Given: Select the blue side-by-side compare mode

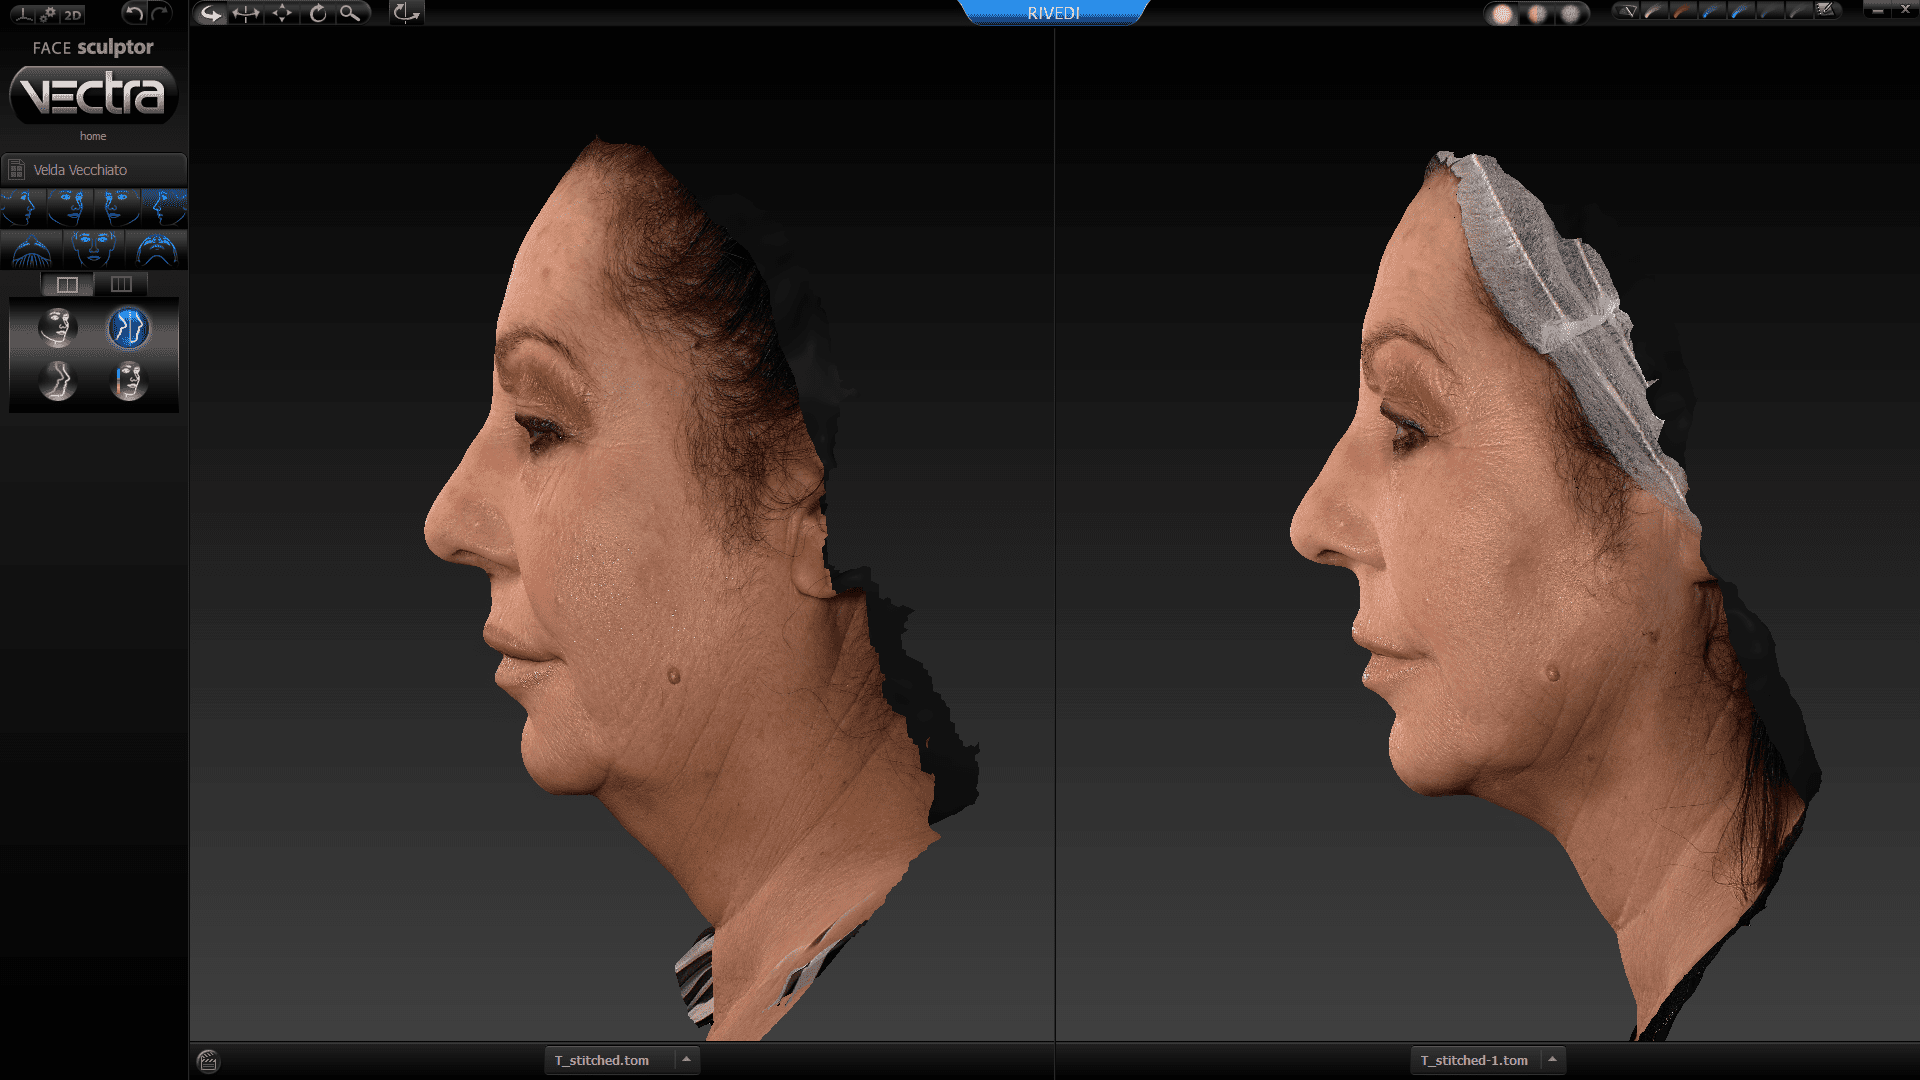Looking at the screenshot, I should click(129, 328).
